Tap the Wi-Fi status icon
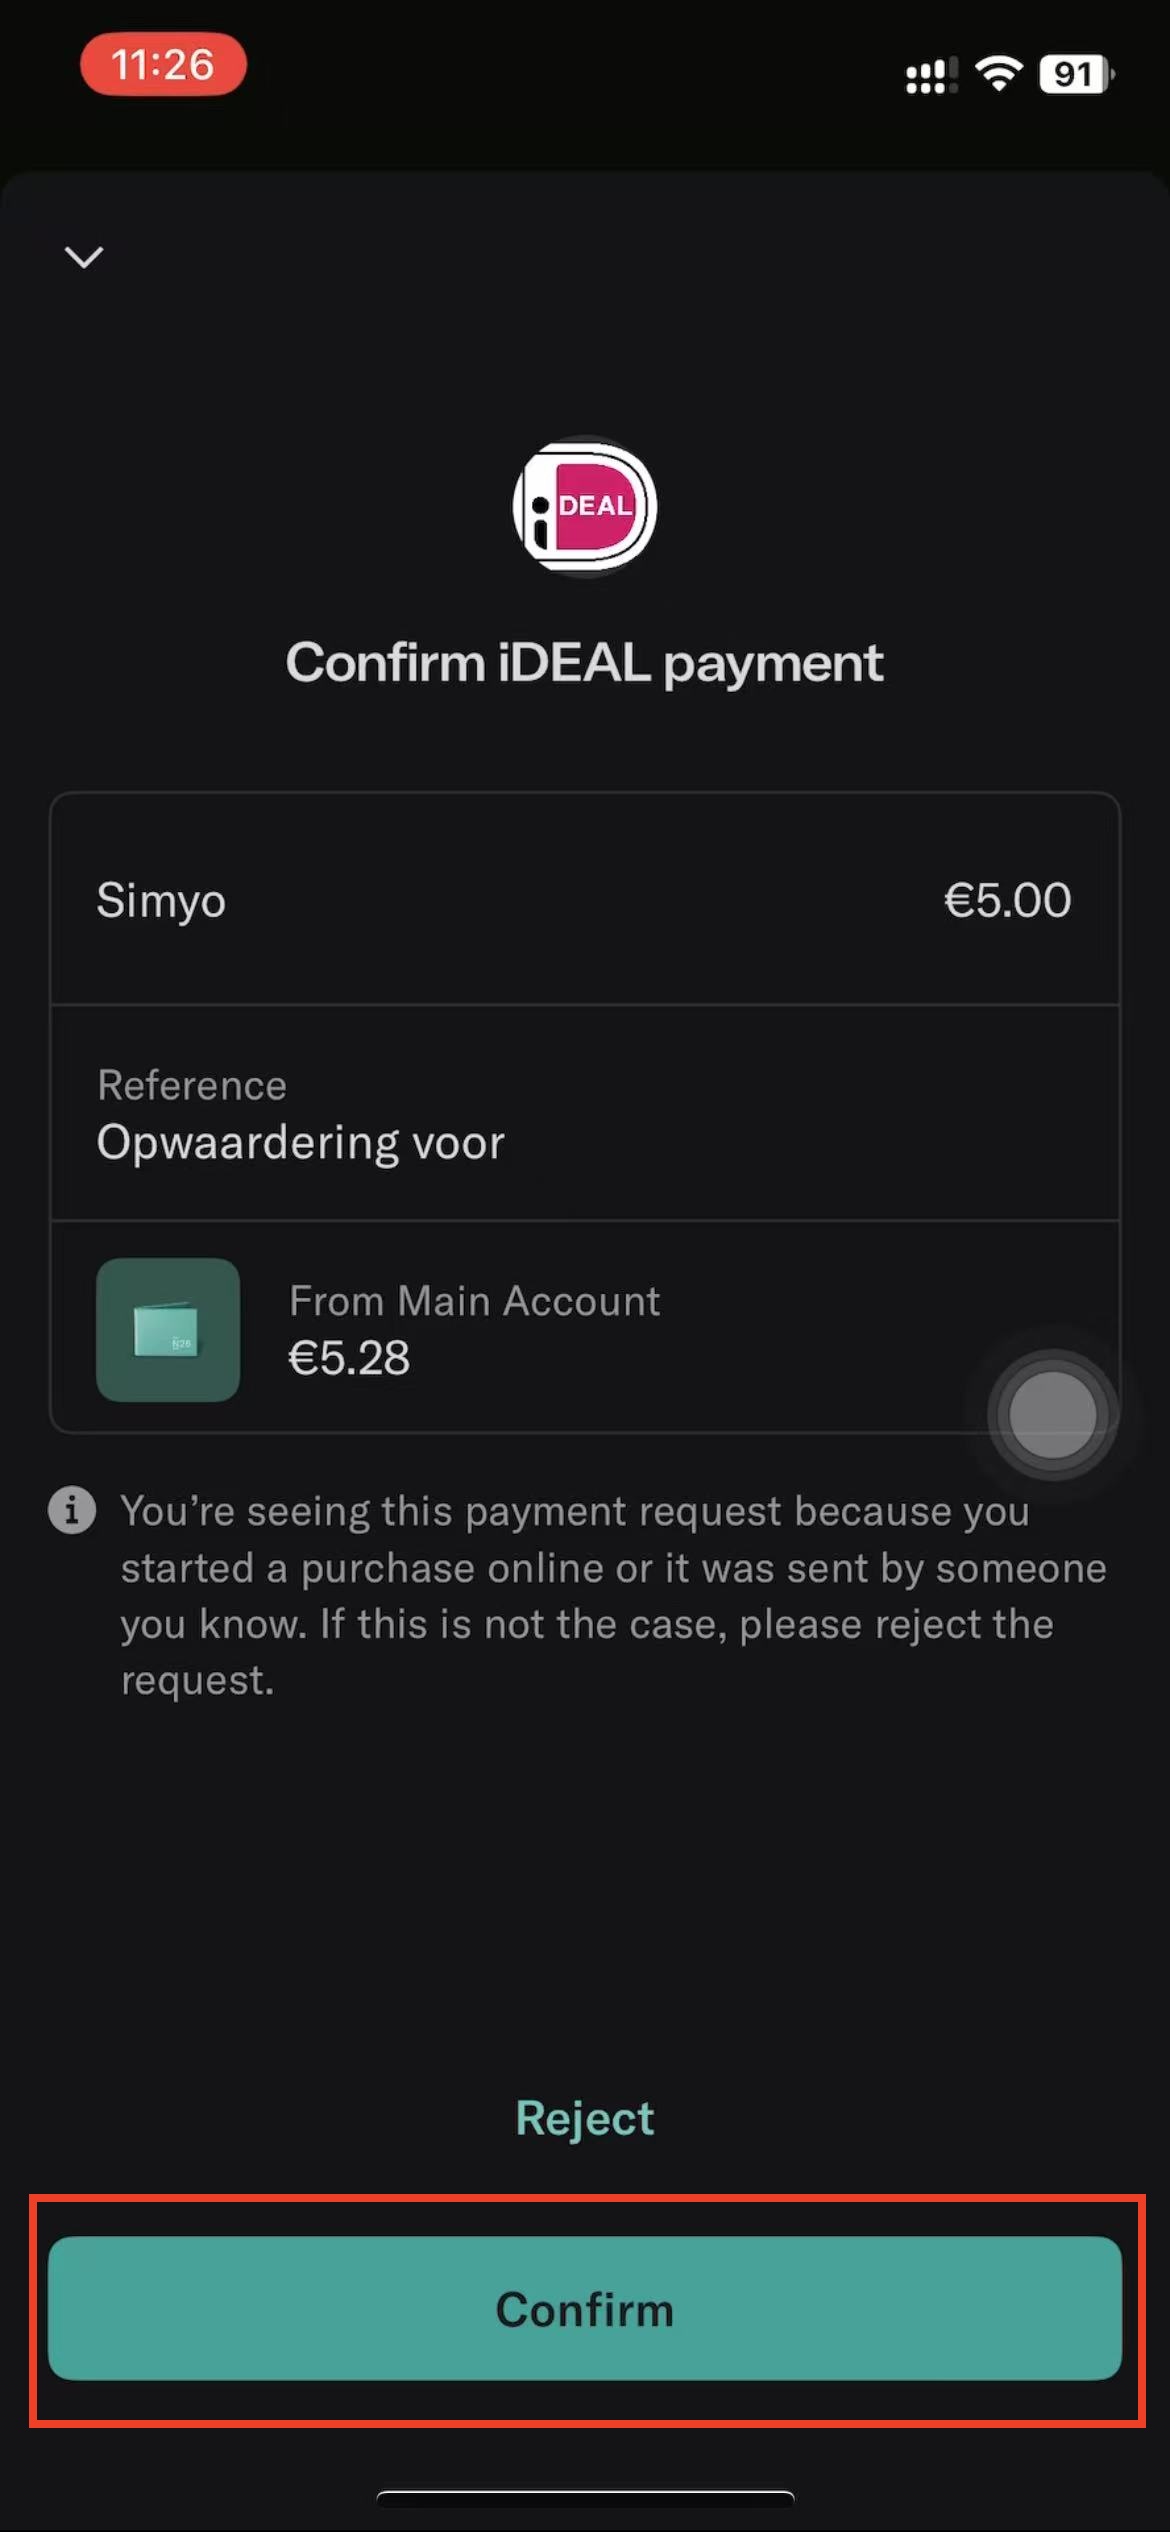Image resolution: width=1170 pixels, height=2532 pixels. pyautogui.click(x=998, y=73)
